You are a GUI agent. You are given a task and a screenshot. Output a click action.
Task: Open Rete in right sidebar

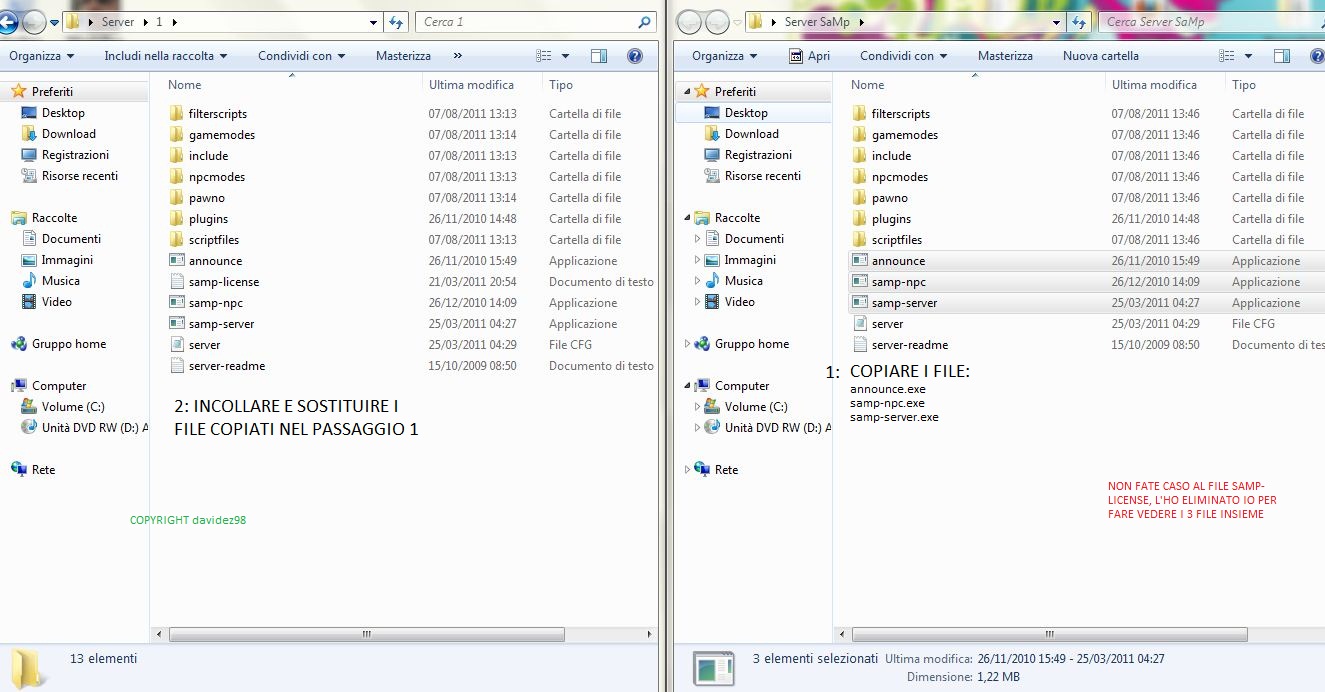point(727,470)
